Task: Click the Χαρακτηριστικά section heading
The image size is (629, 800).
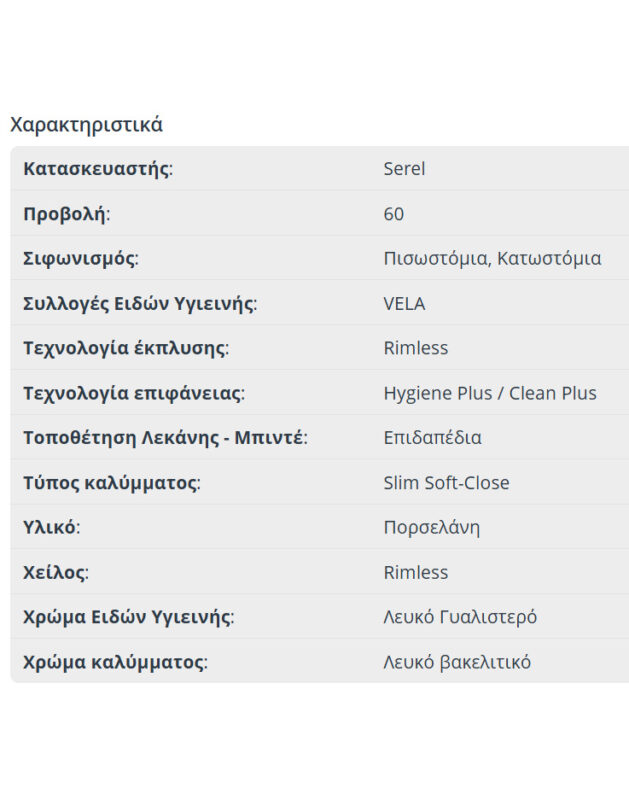Action: tap(86, 125)
